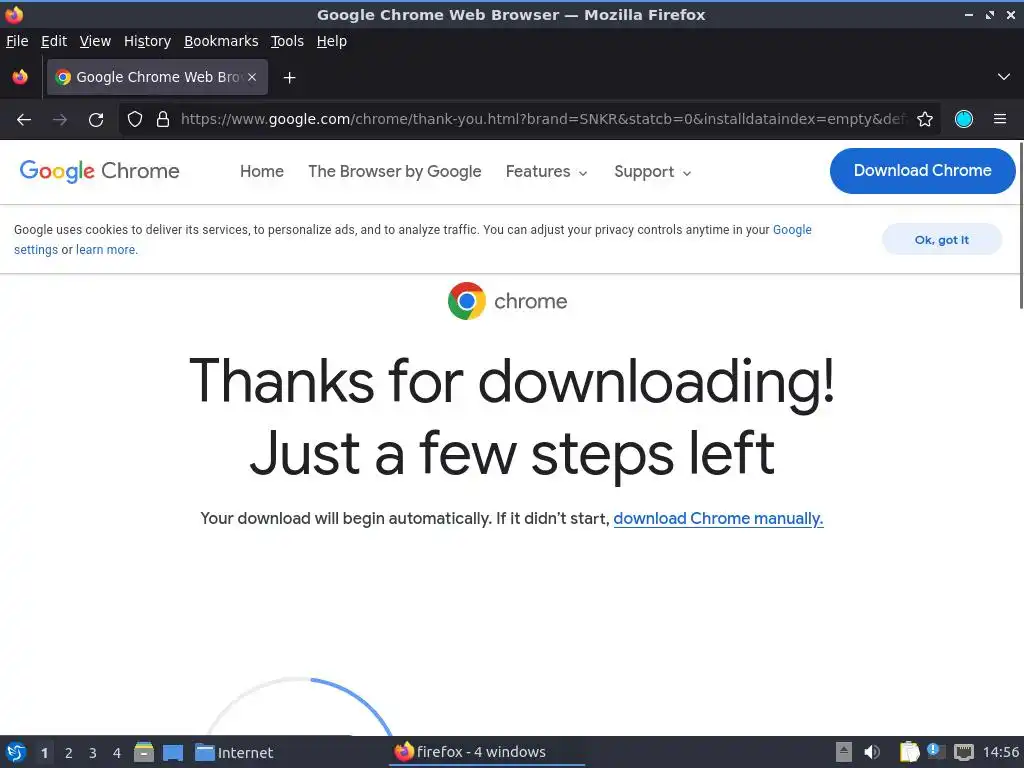Open the History menu
The image size is (1024, 768).
click(148, 41)
